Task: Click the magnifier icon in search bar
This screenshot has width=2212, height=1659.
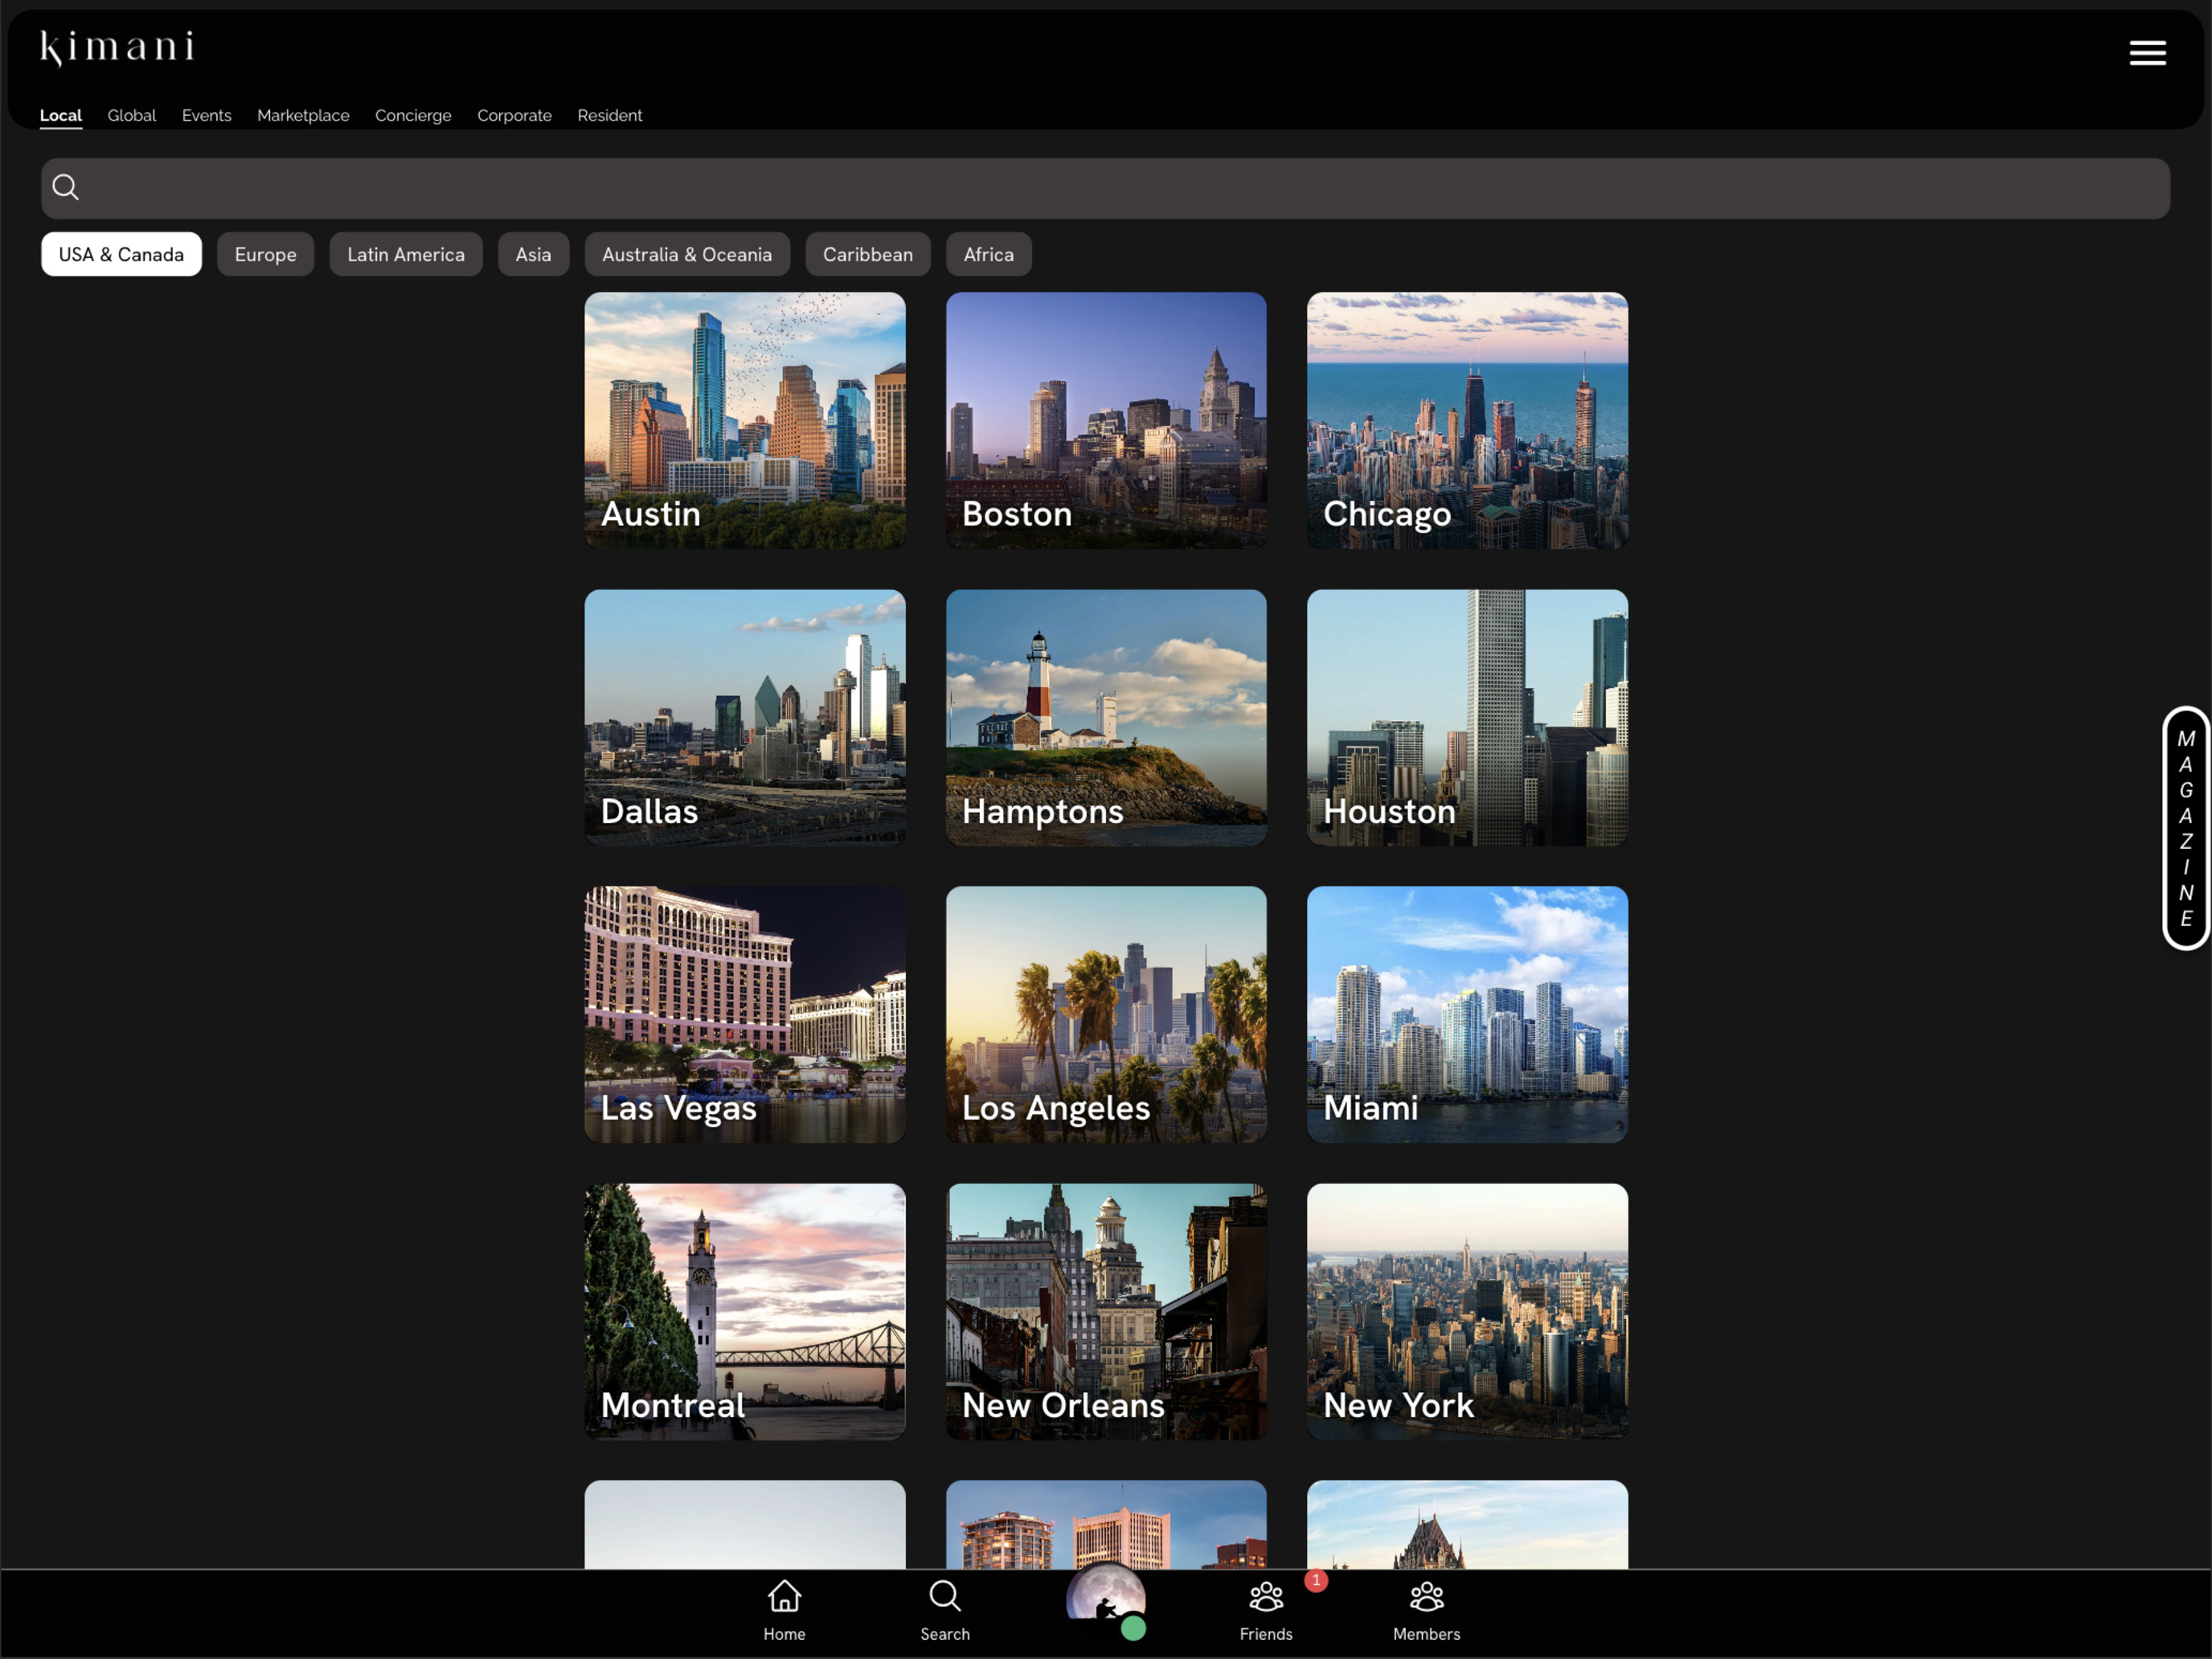Action: pos(66,187)
